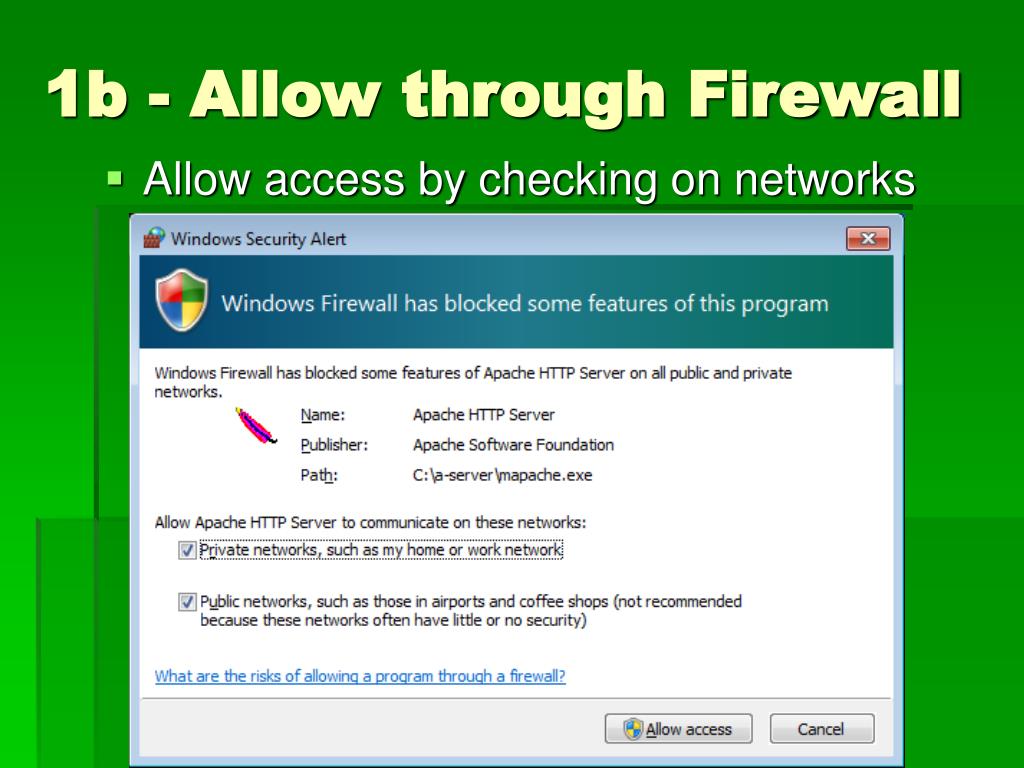Screen dimensions: 1024x768
Task: Click the Windows Security Alert title text
Action: pos(259,239)
